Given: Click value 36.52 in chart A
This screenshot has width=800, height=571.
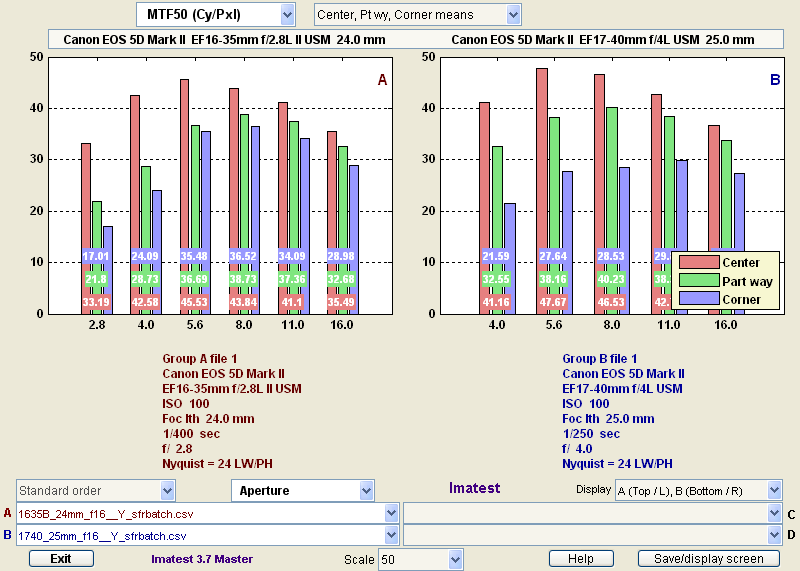Looking at the screenshot, I should click(243, 256).
